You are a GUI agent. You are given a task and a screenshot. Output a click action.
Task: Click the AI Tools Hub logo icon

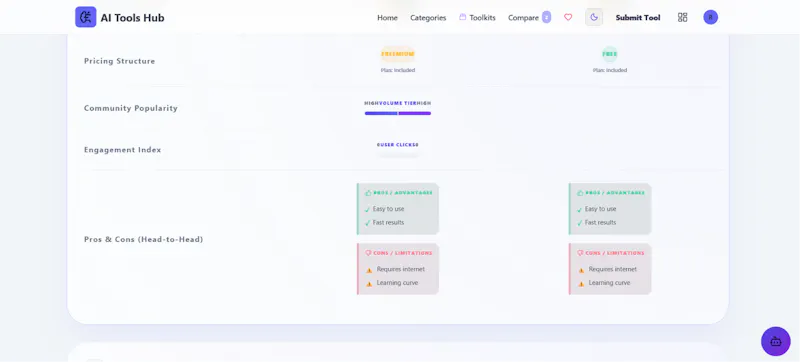[86, 17]
